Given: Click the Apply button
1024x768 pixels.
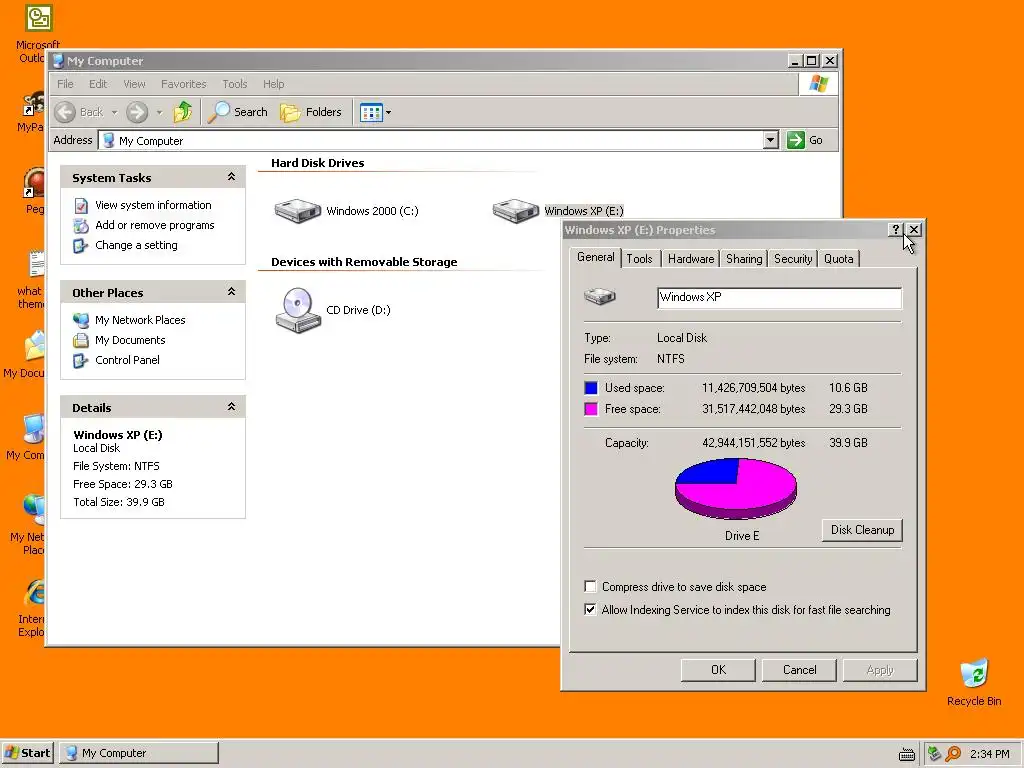Looking at the screenshot, I should click(880, 670).
